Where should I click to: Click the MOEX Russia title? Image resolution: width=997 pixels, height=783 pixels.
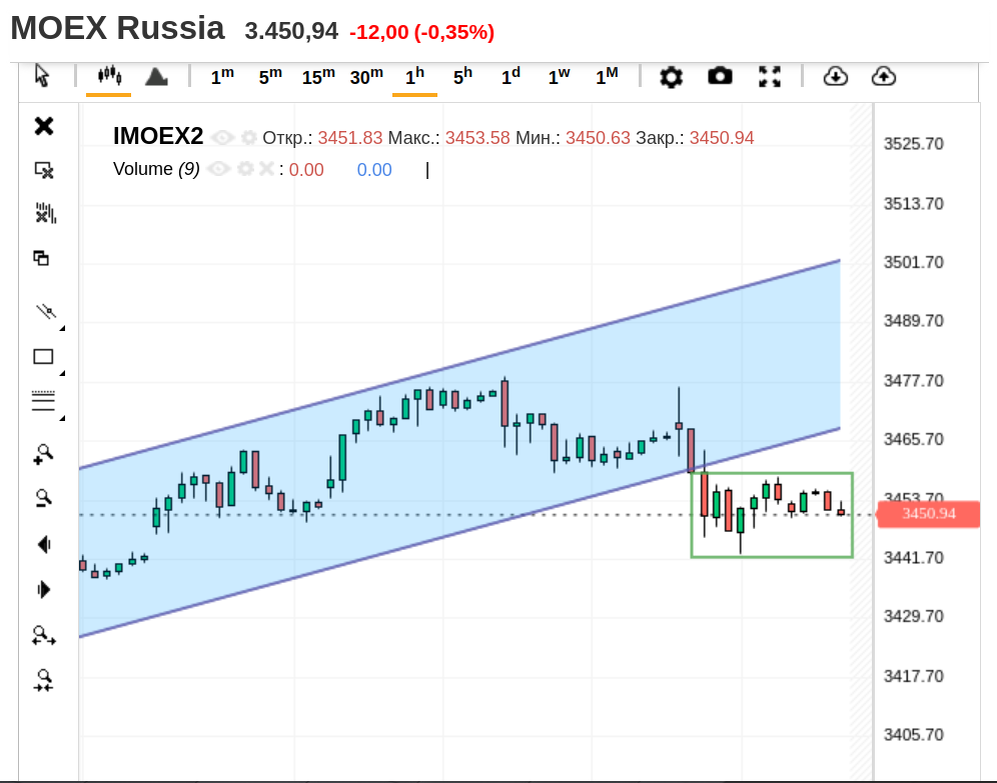118,28
